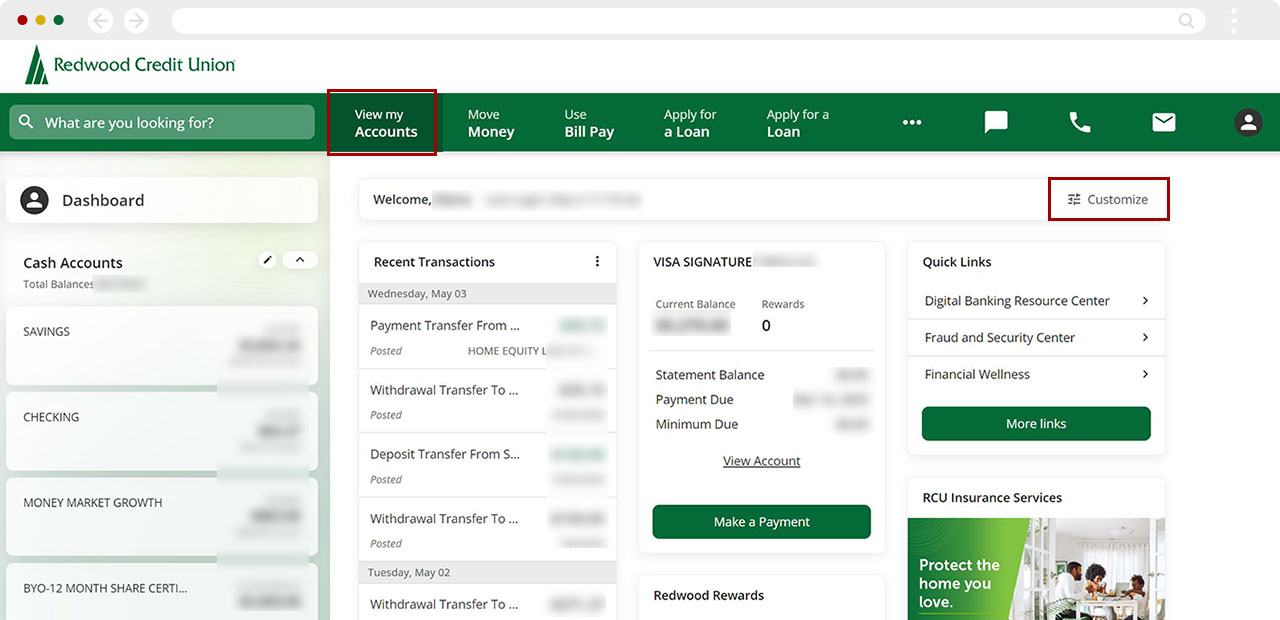Open BYO-12 MONTH SHARE CERTI... account
Image resolution: width=1280 pixels, height=620 pixels.
click(162, 592)
